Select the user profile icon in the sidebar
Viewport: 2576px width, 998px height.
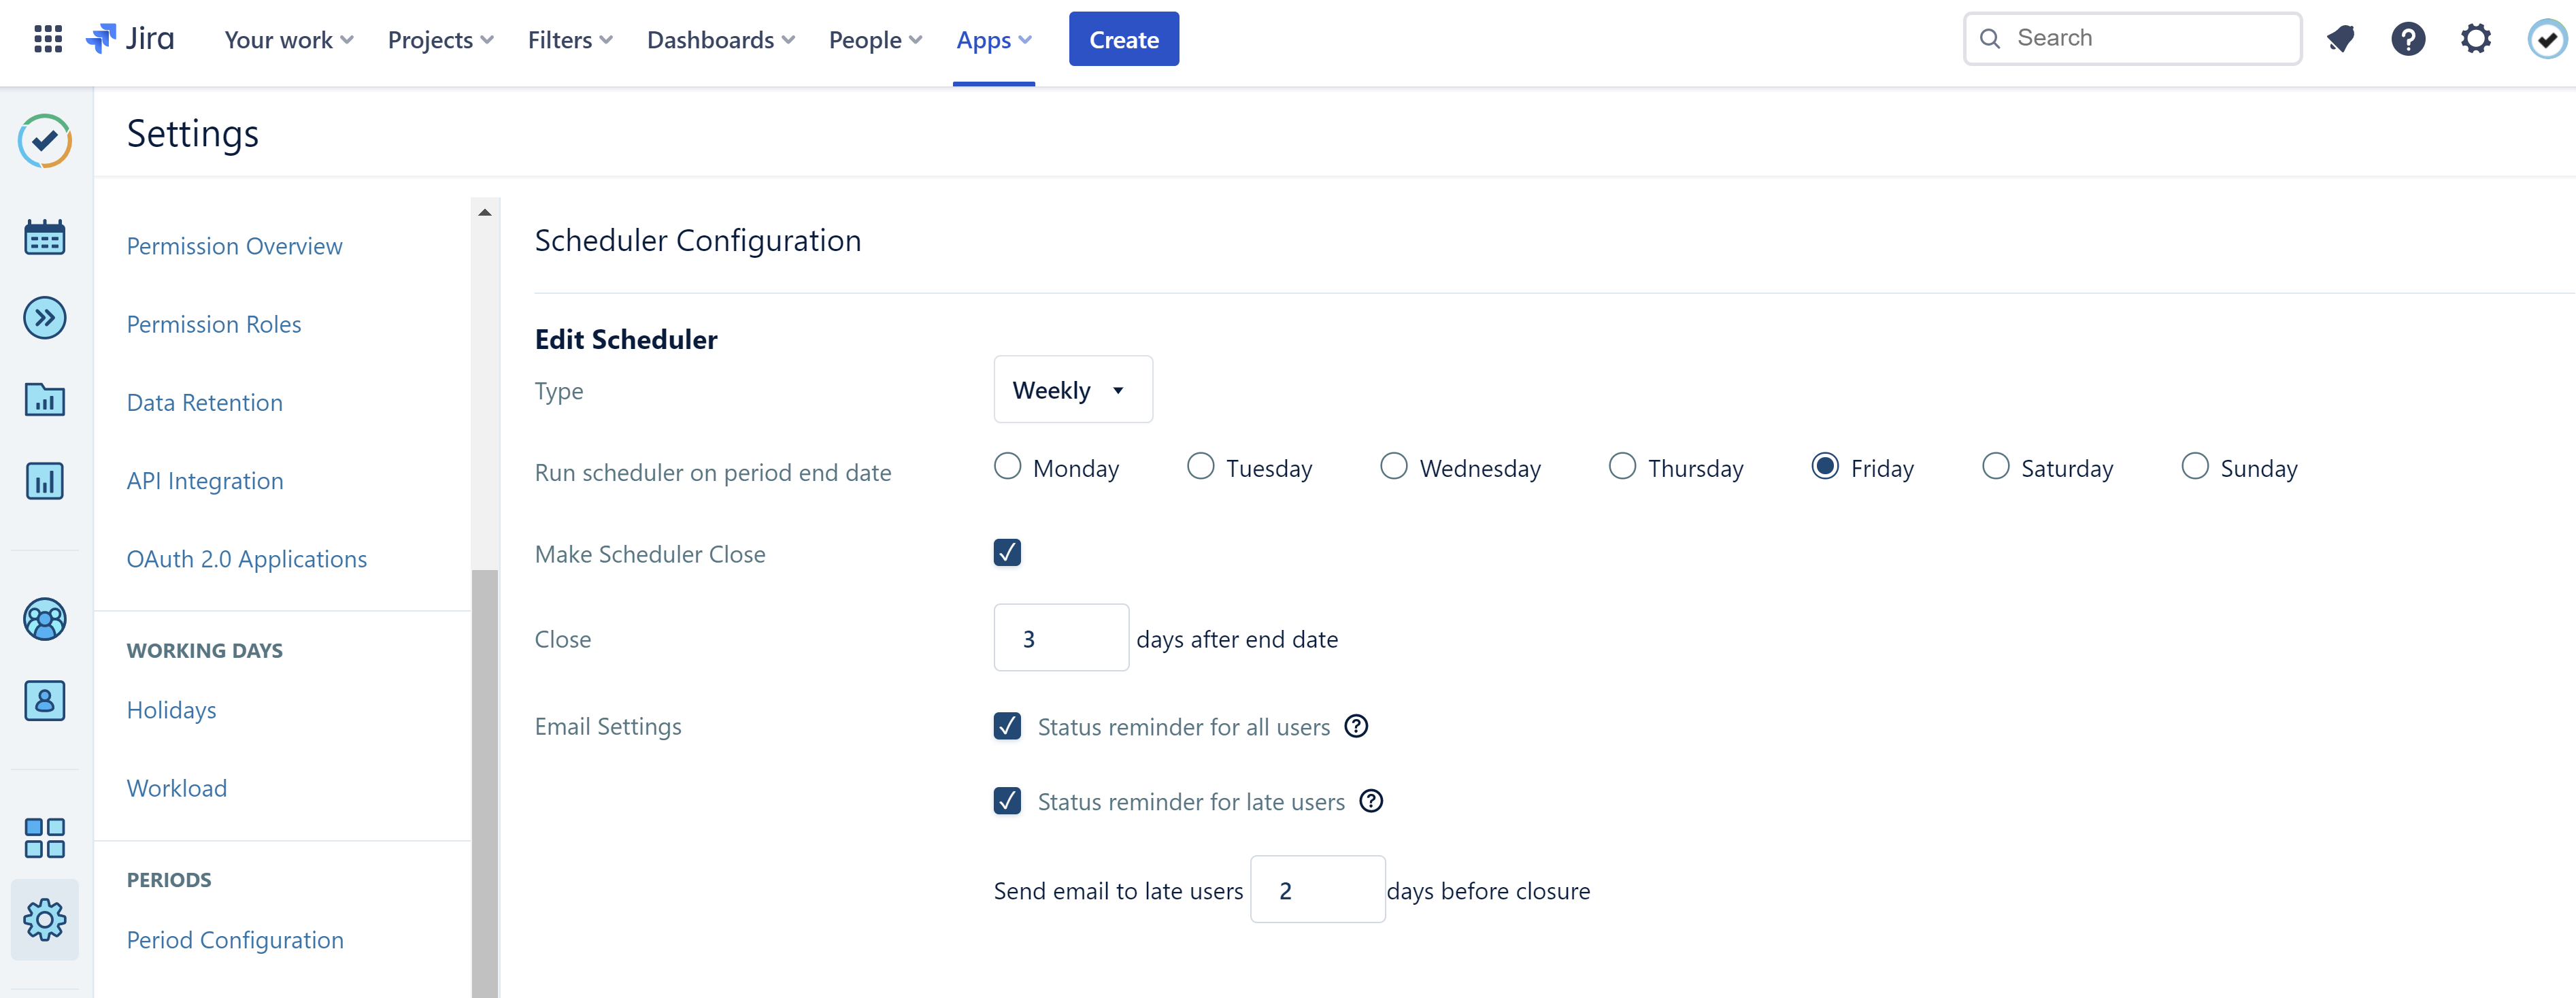click(44, 700)
